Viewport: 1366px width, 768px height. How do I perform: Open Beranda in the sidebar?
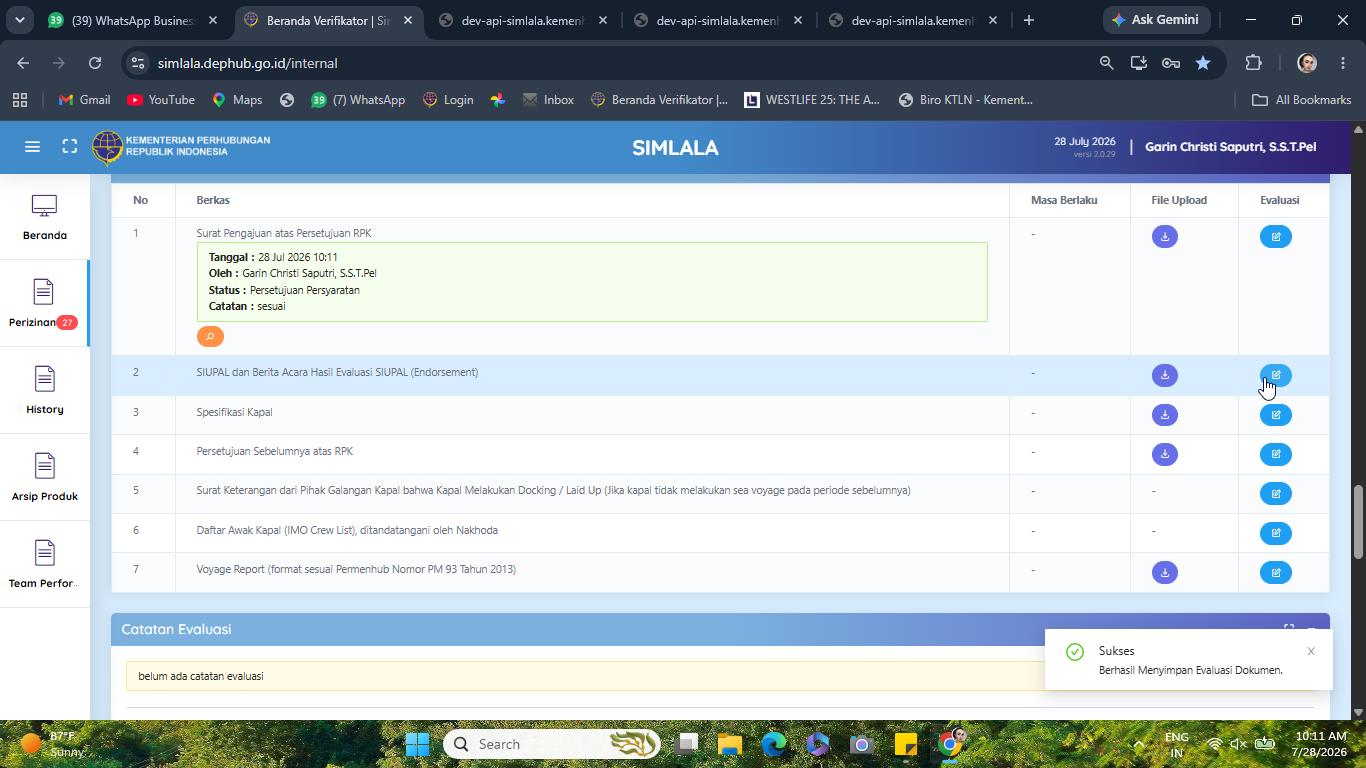(44, 218)
